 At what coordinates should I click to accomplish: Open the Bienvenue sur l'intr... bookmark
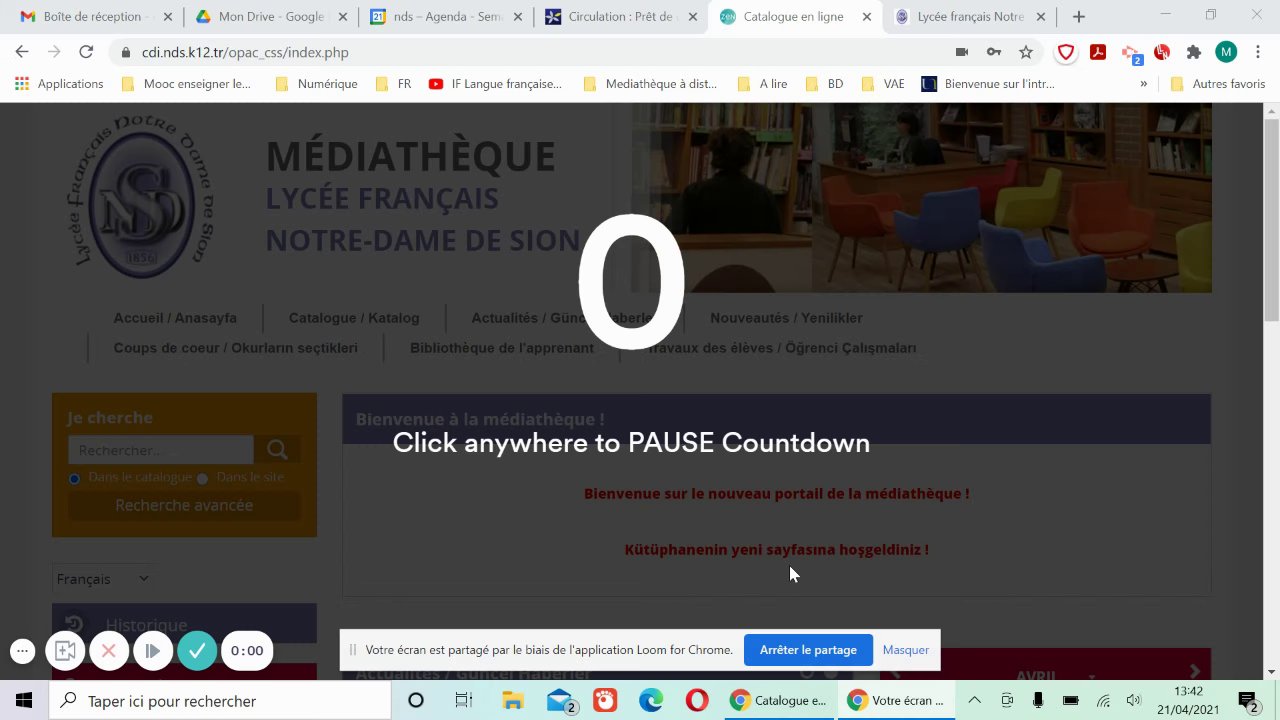pyautogui.click(x=988, y=84)
